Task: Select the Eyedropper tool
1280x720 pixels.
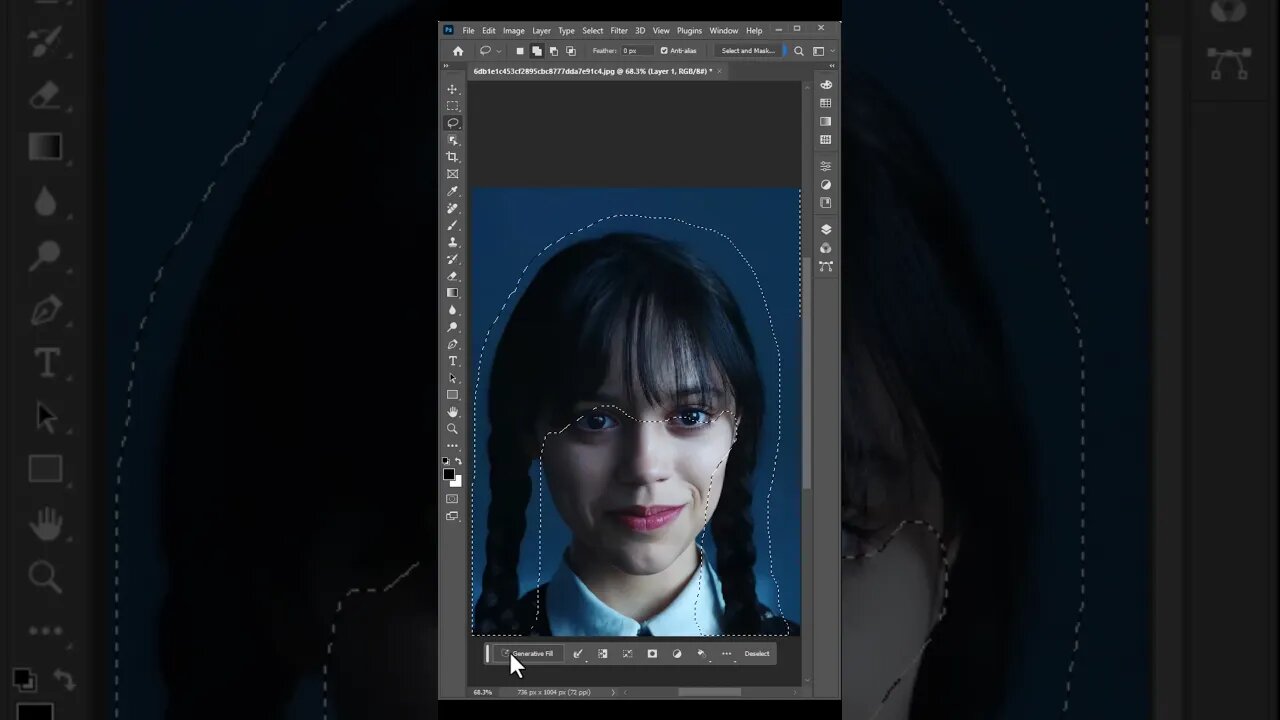Action: point(452,191)
